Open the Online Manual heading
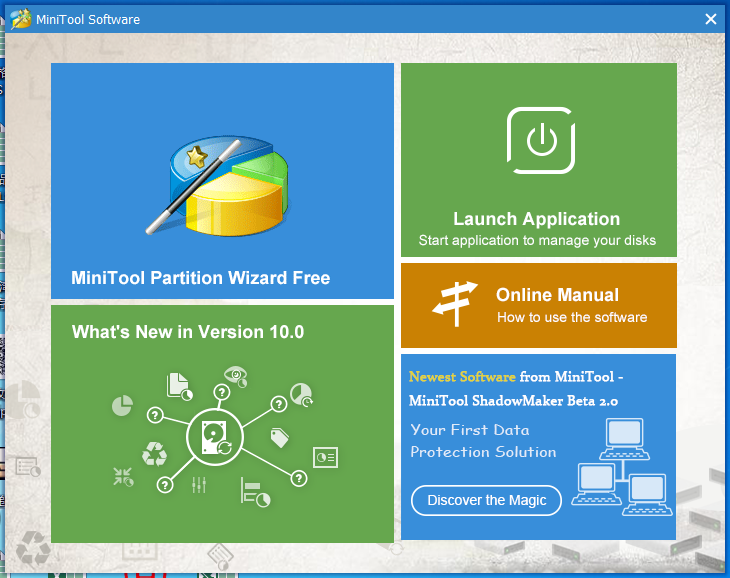This screenshot has width=730, height=578. (557, 295)
